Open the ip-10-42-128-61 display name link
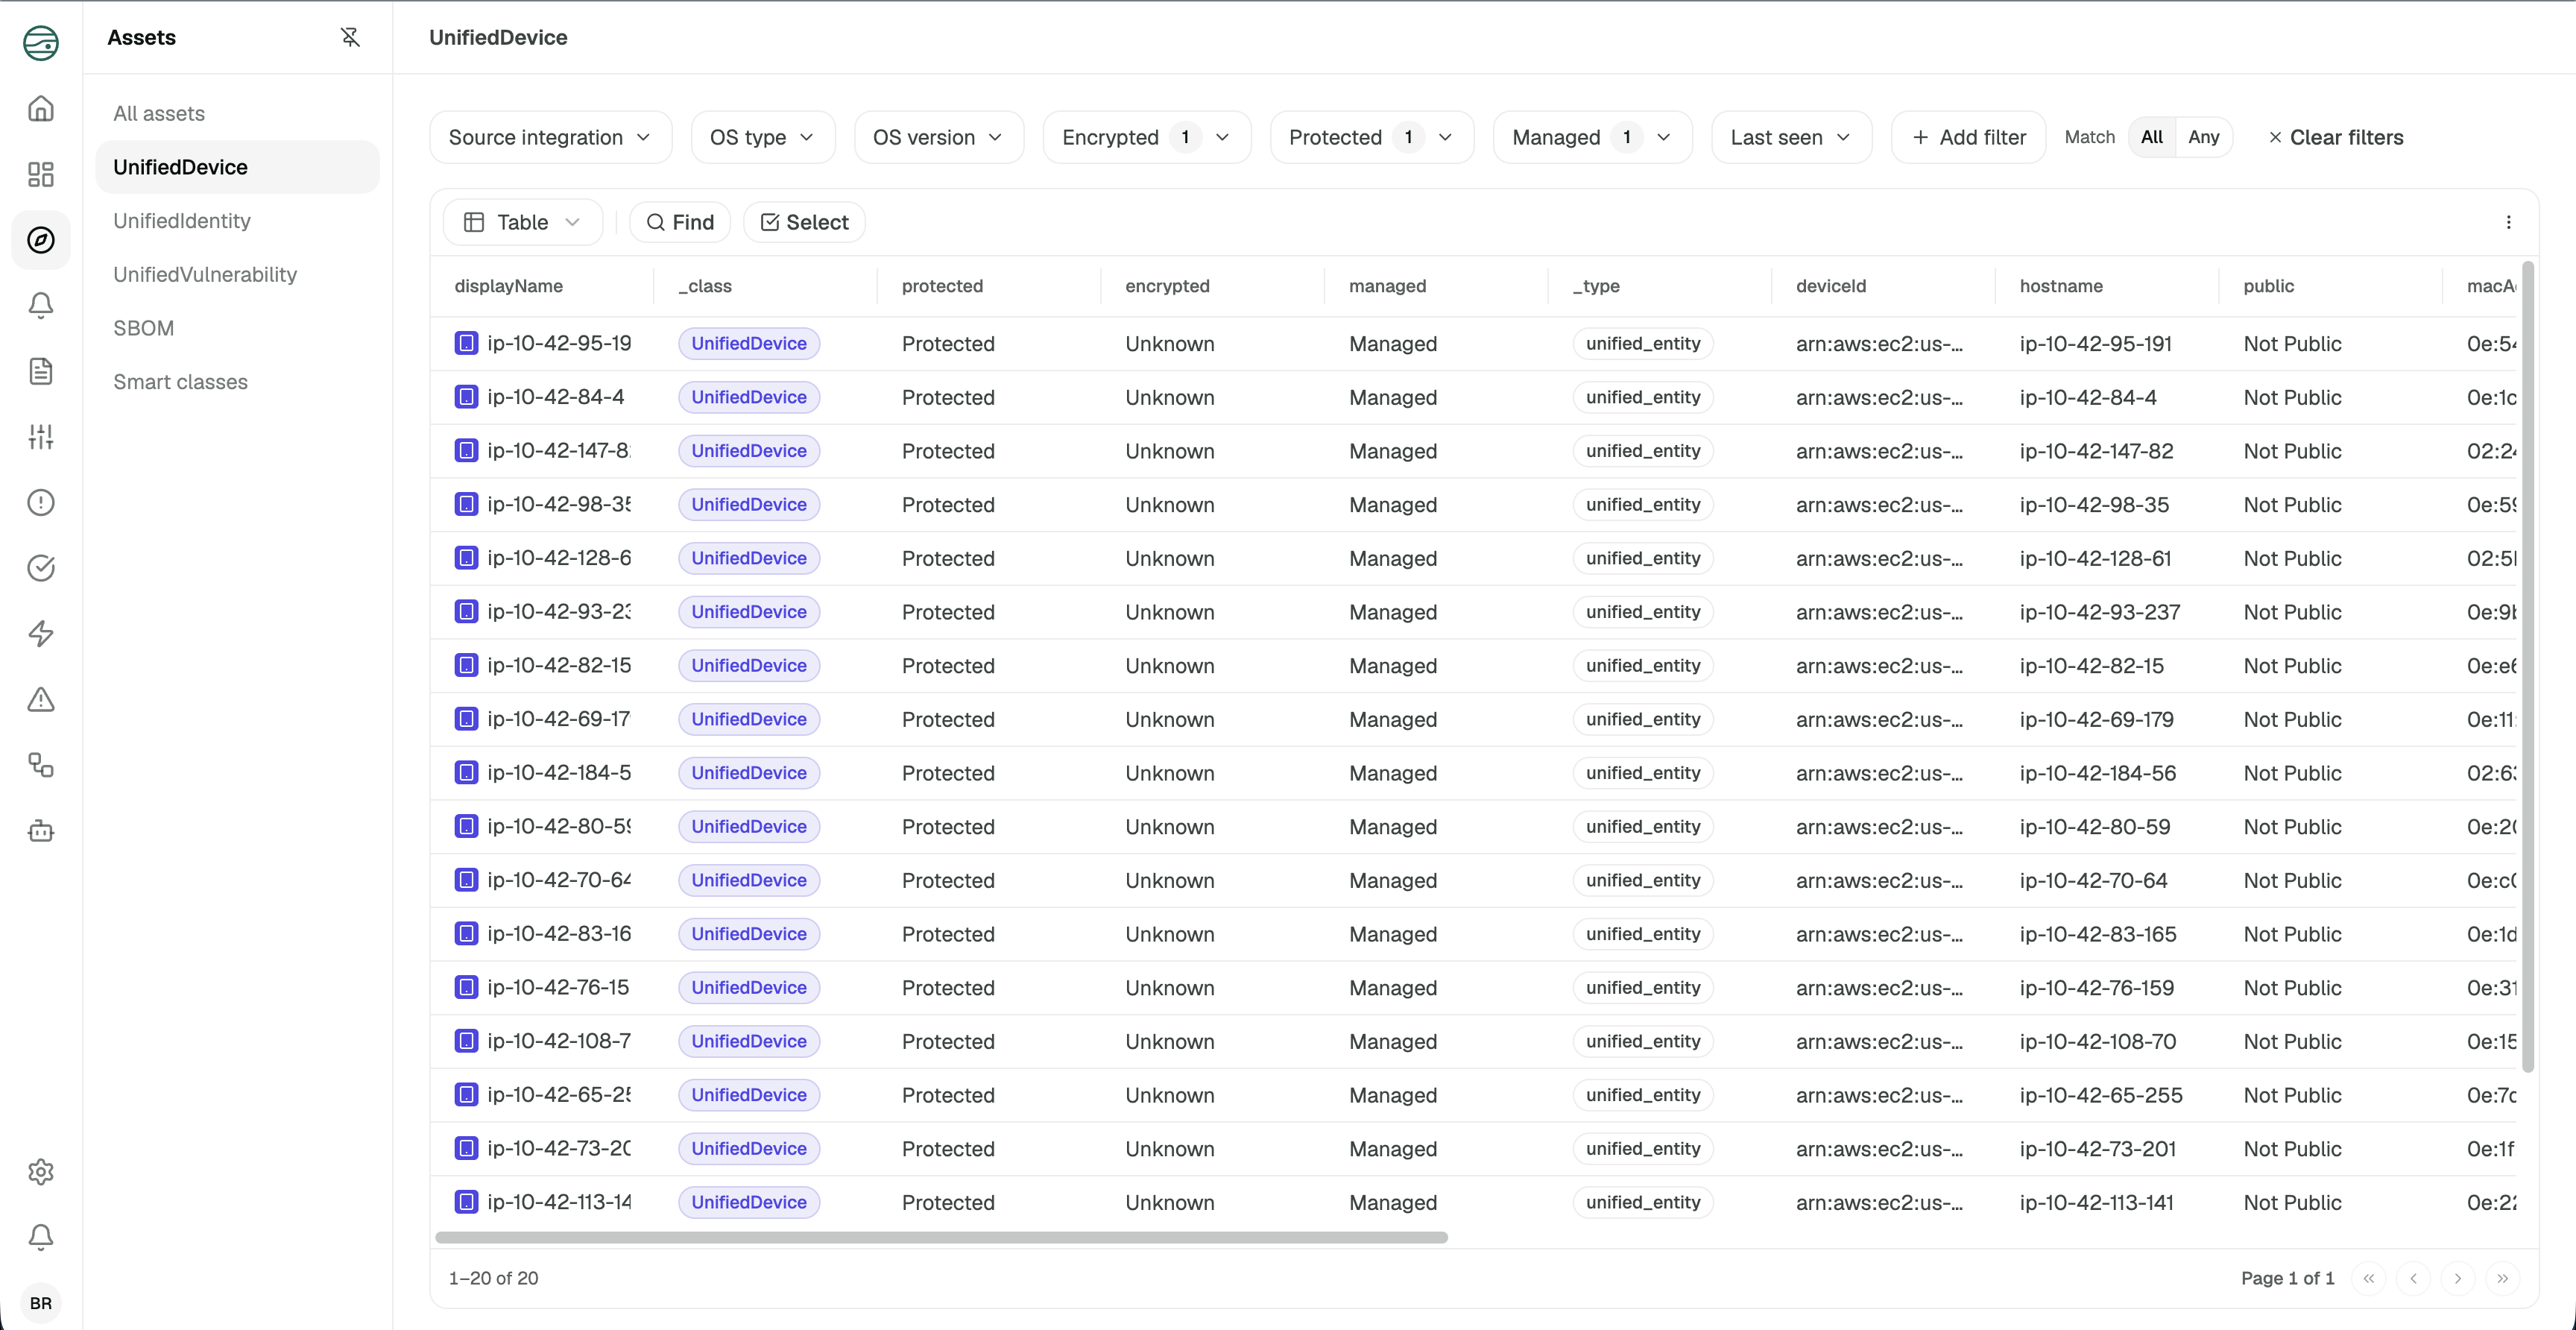 pyautogui.click(x=559, y=558)
